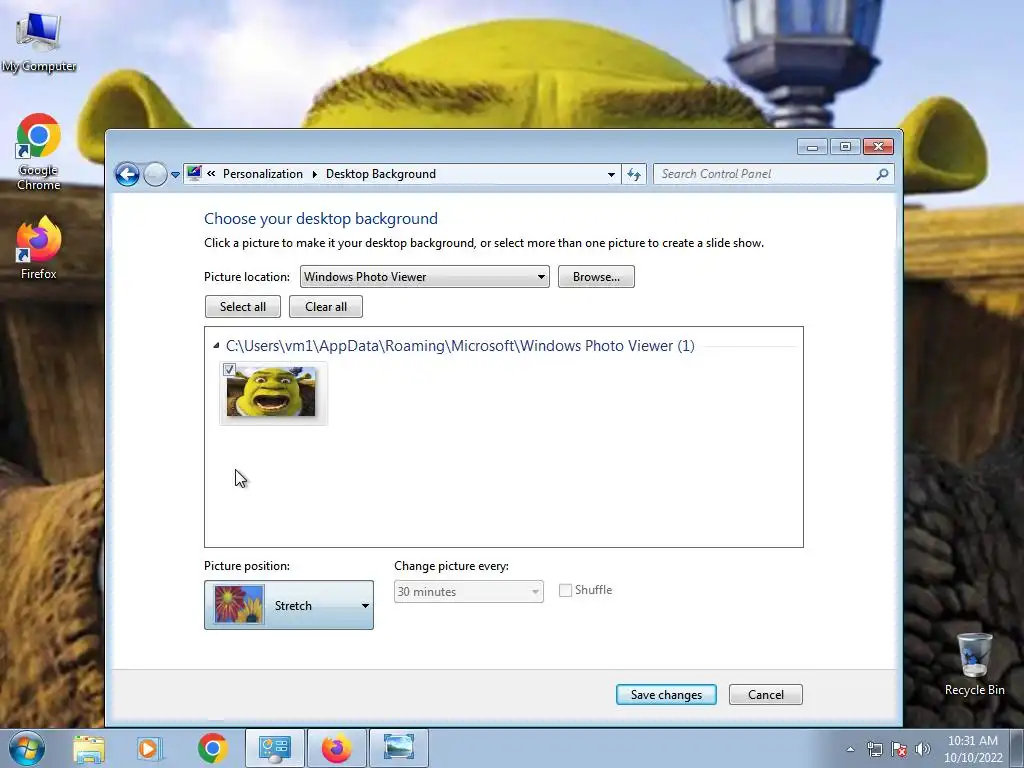Open Google Chrome from the taskbar
Screen dimensions: 1024x768
coord(212,748)
